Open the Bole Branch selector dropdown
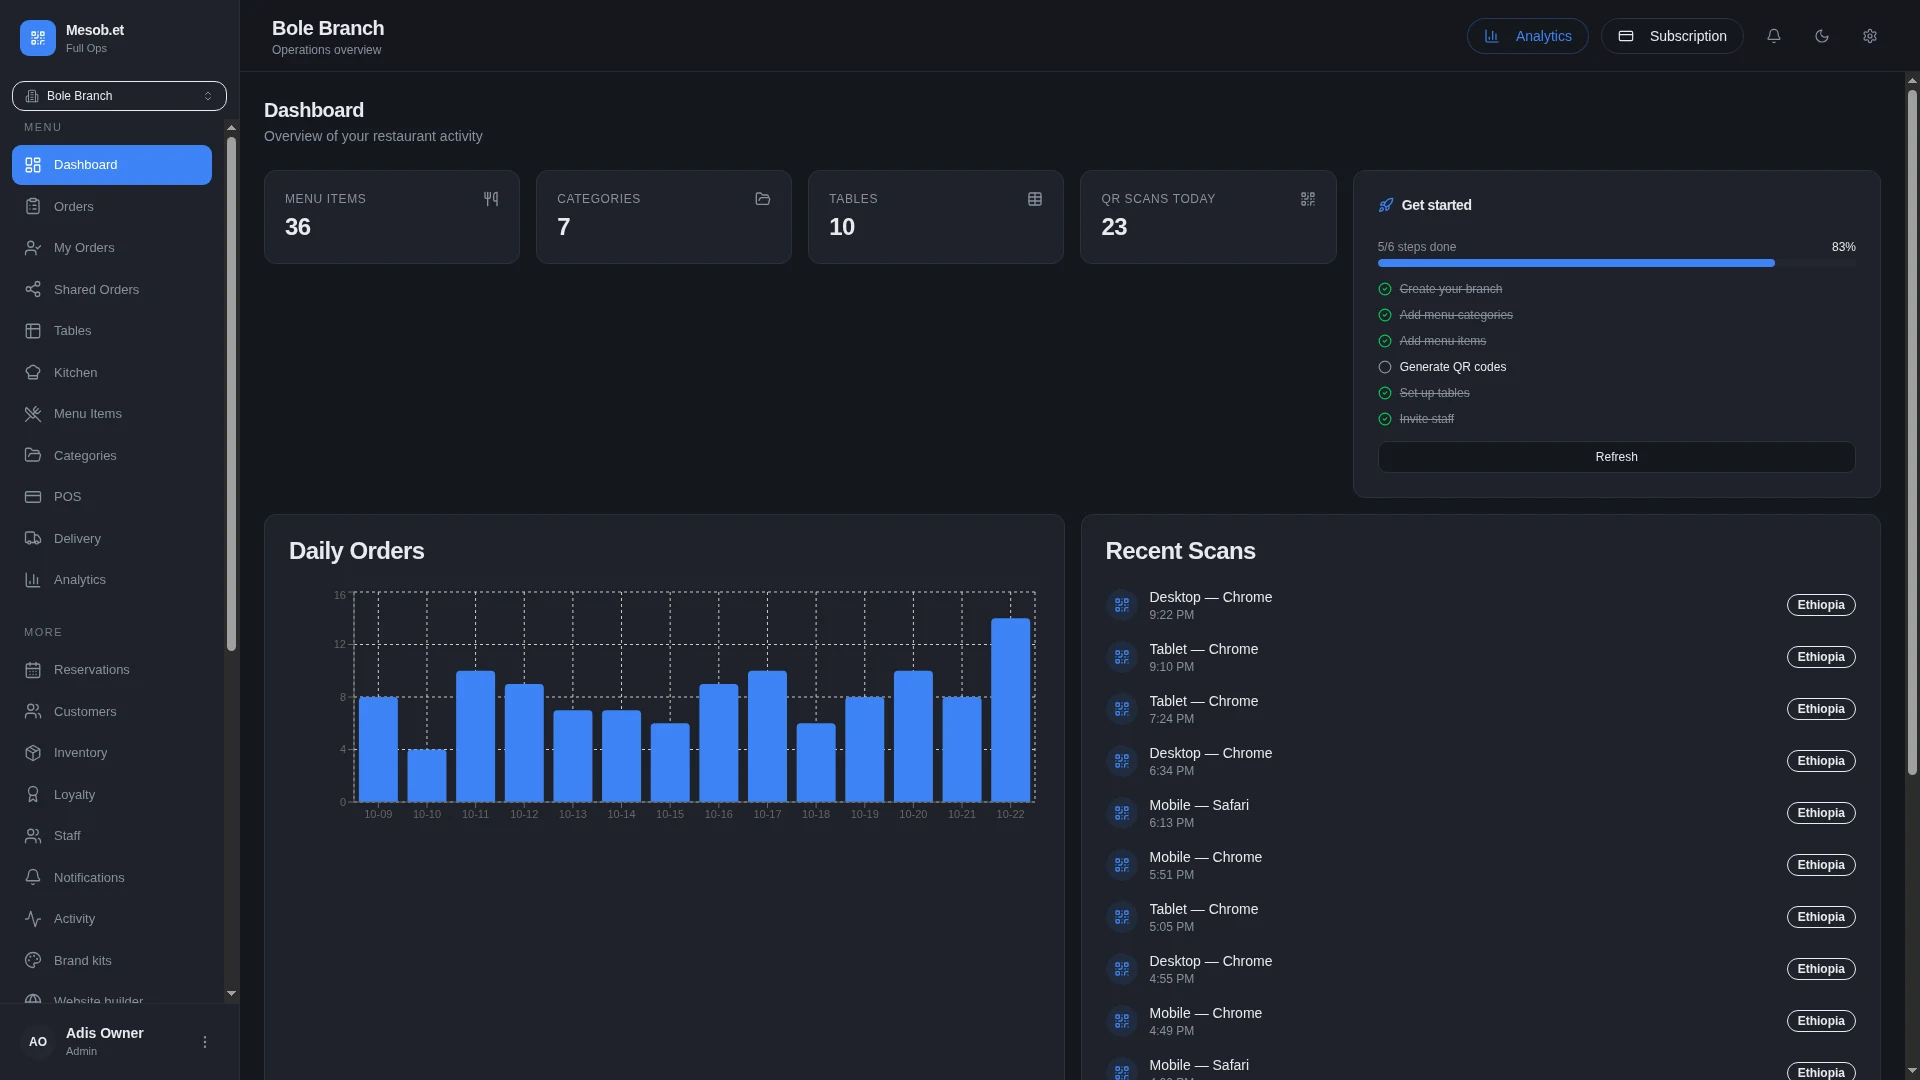1920x1080 pixels. click(x=119, y=96)
